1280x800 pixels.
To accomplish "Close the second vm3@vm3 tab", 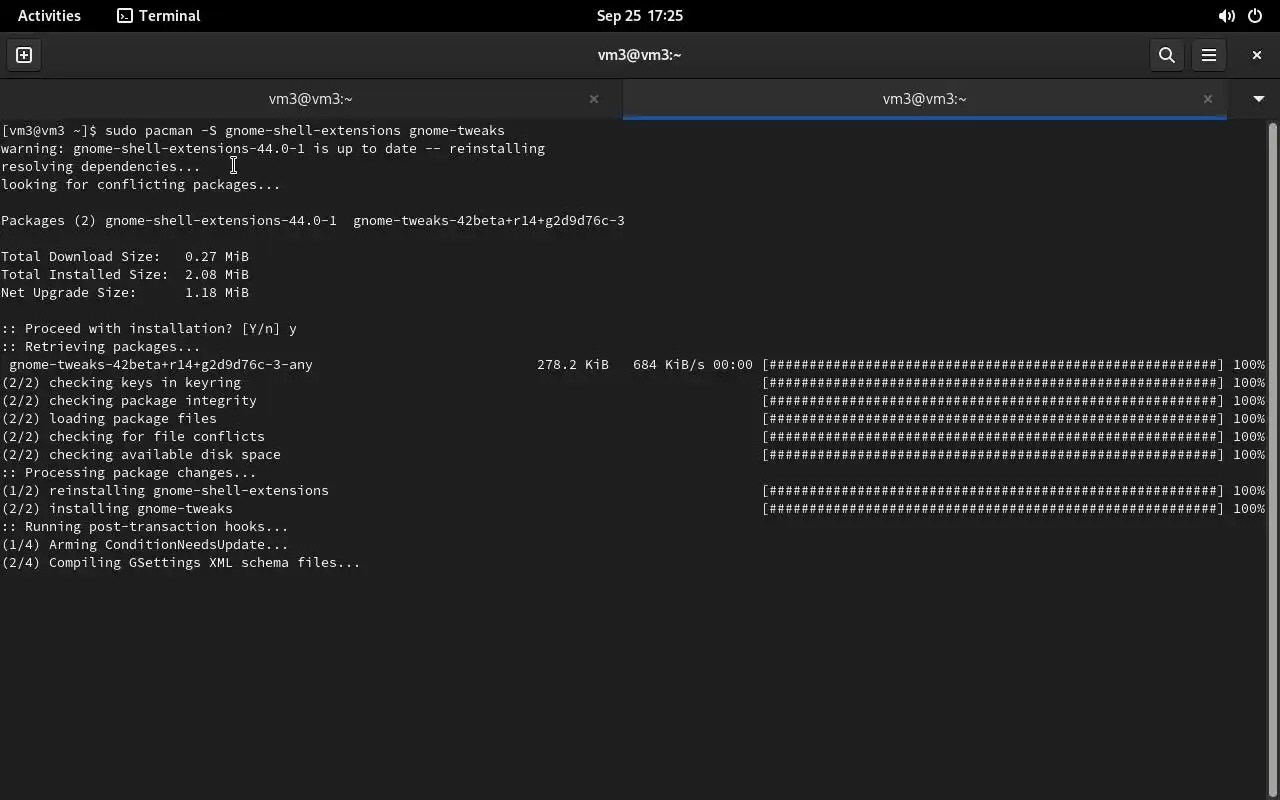I will click(x=1207, y=99).
